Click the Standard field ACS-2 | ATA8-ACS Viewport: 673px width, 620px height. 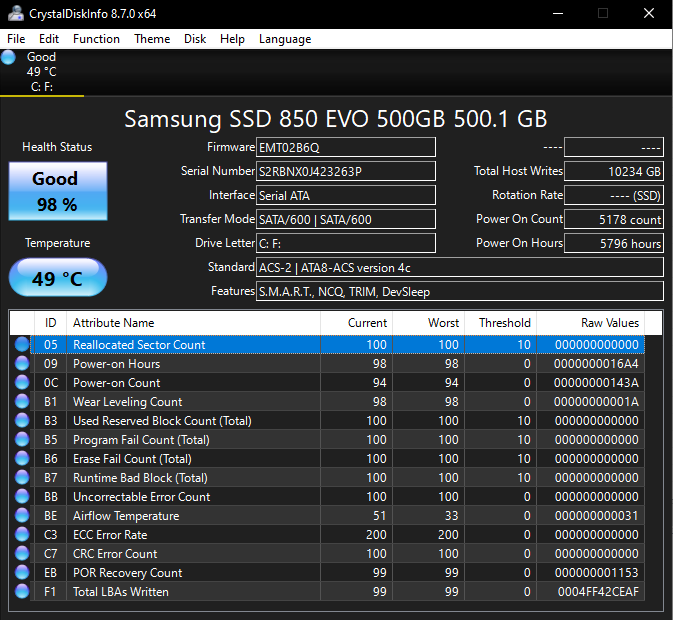click(x=460, y=267)
